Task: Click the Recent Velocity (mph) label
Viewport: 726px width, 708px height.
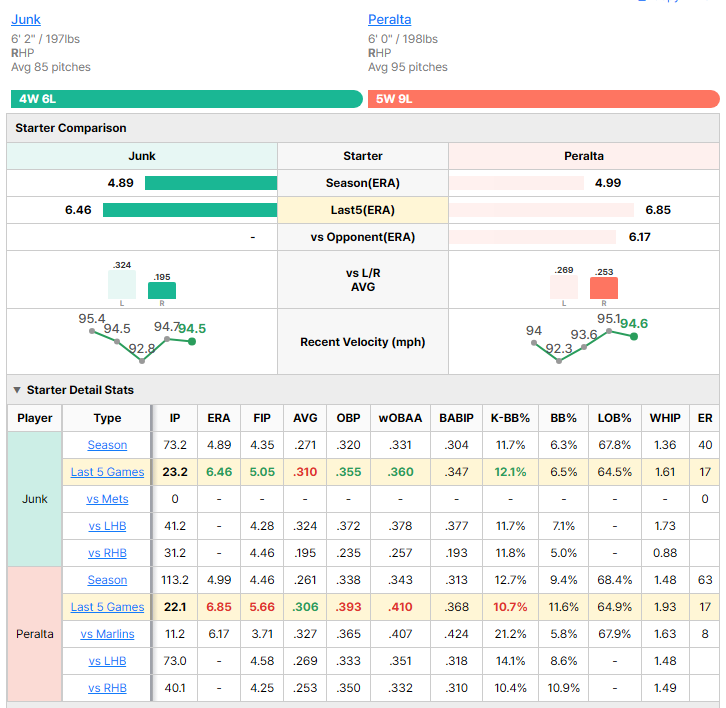Action: (363, 342)
